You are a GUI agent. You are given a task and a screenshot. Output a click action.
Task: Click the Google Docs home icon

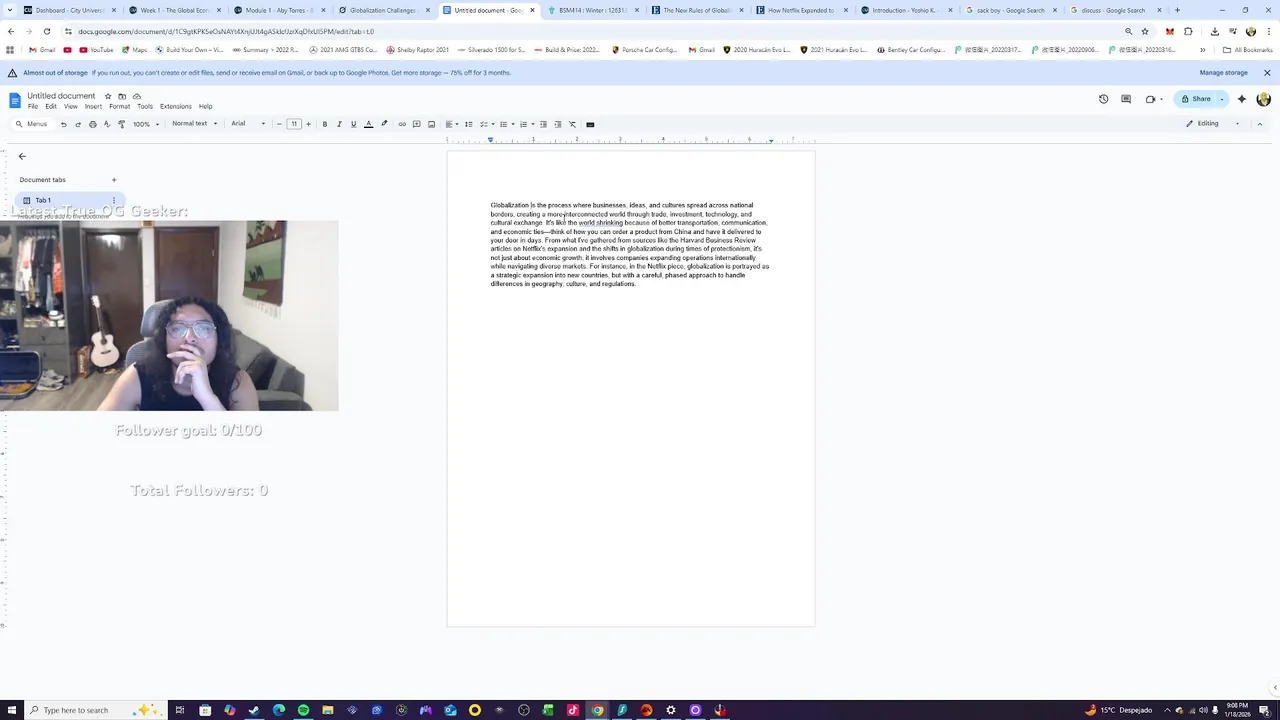(15, 100)
